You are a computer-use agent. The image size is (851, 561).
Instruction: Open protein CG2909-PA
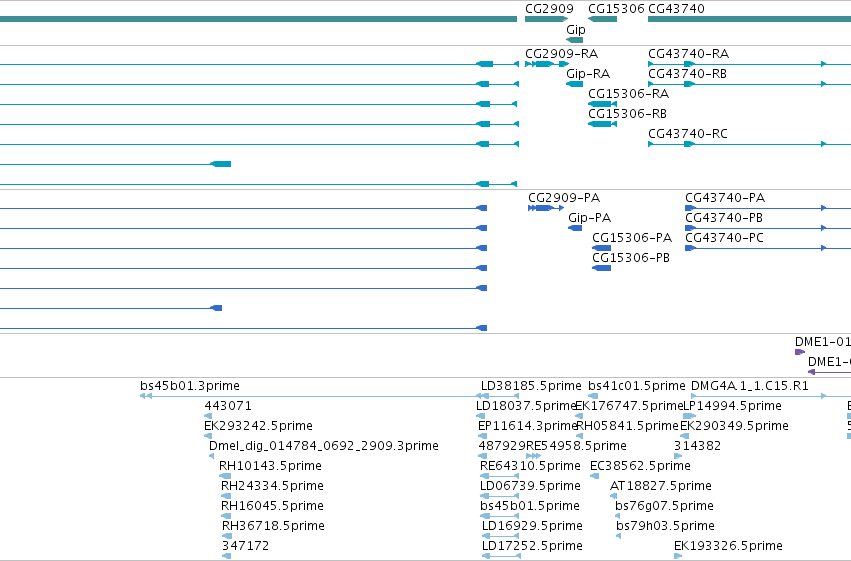[564, 198]
